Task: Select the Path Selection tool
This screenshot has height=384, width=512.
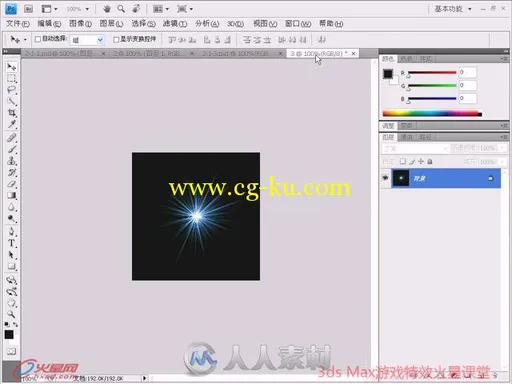Action: (11, 255)
